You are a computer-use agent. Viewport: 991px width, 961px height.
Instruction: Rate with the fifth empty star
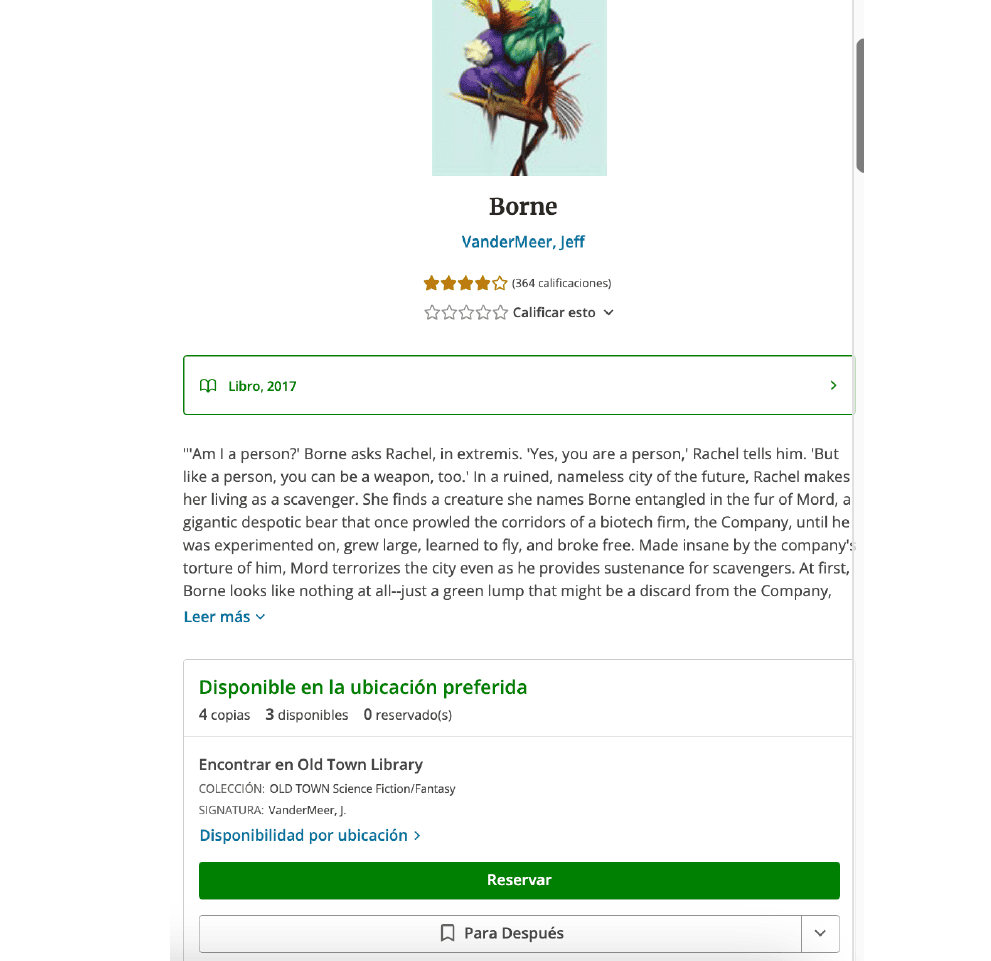pyautogui.click(x=500, y=312)
